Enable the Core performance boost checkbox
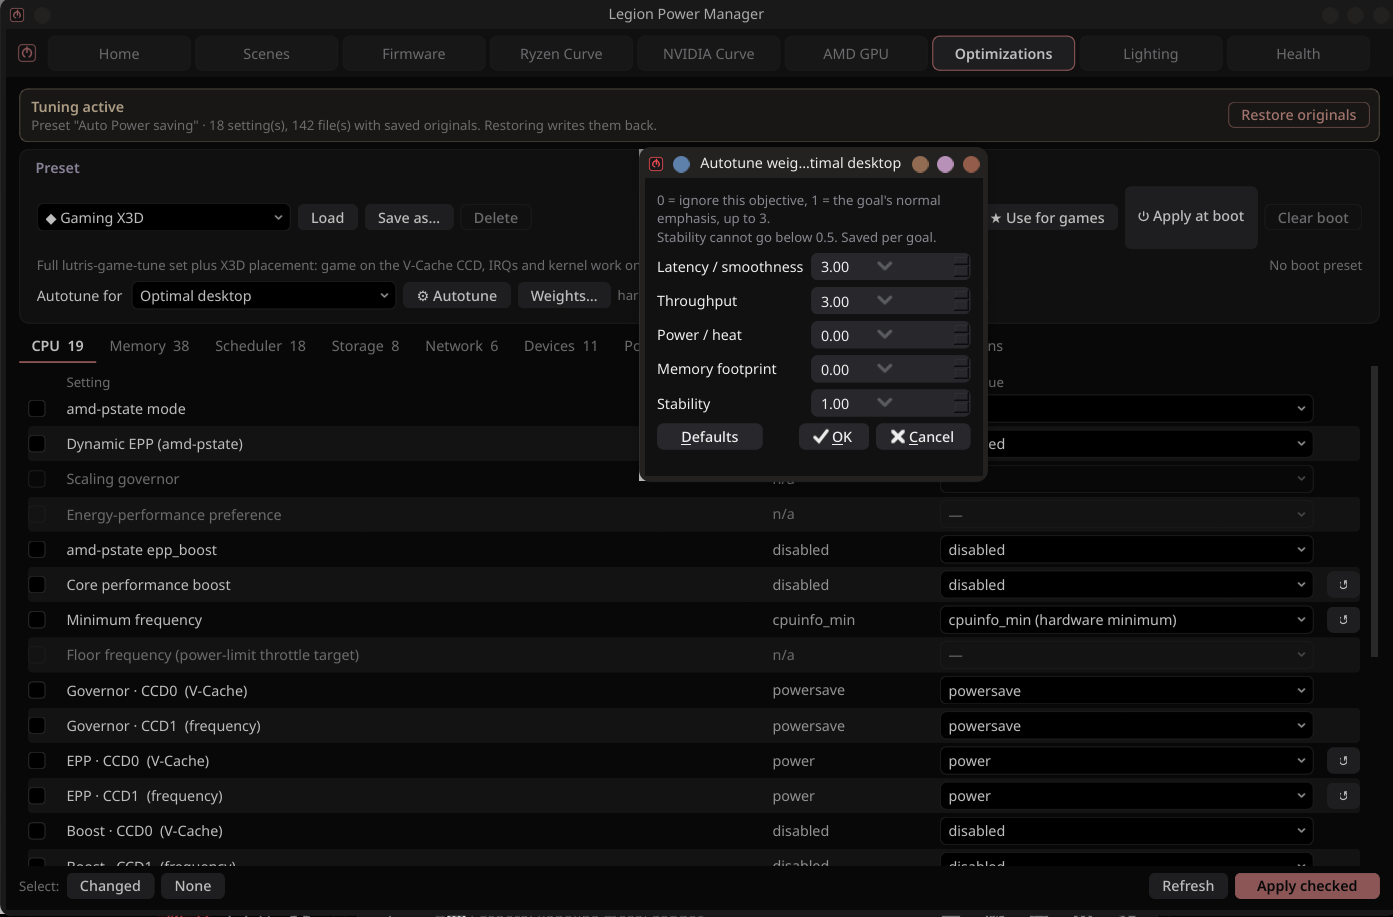The image size is (1393, 917). click(x=37, y=585)
